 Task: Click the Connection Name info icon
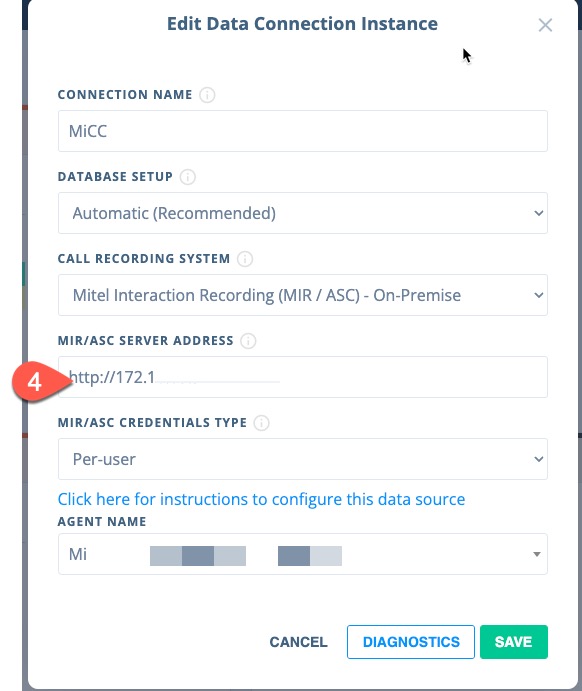(207, 95)
